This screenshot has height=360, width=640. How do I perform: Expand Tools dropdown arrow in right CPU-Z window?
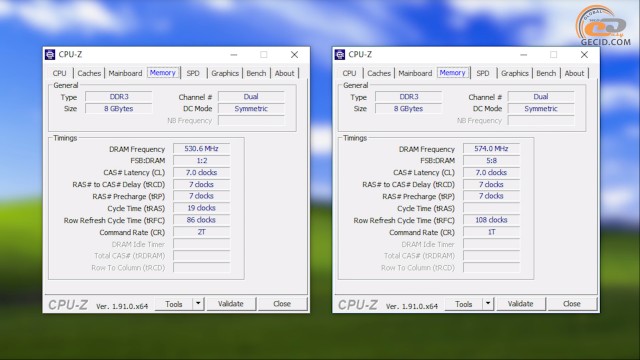click(x=488, y=304)
